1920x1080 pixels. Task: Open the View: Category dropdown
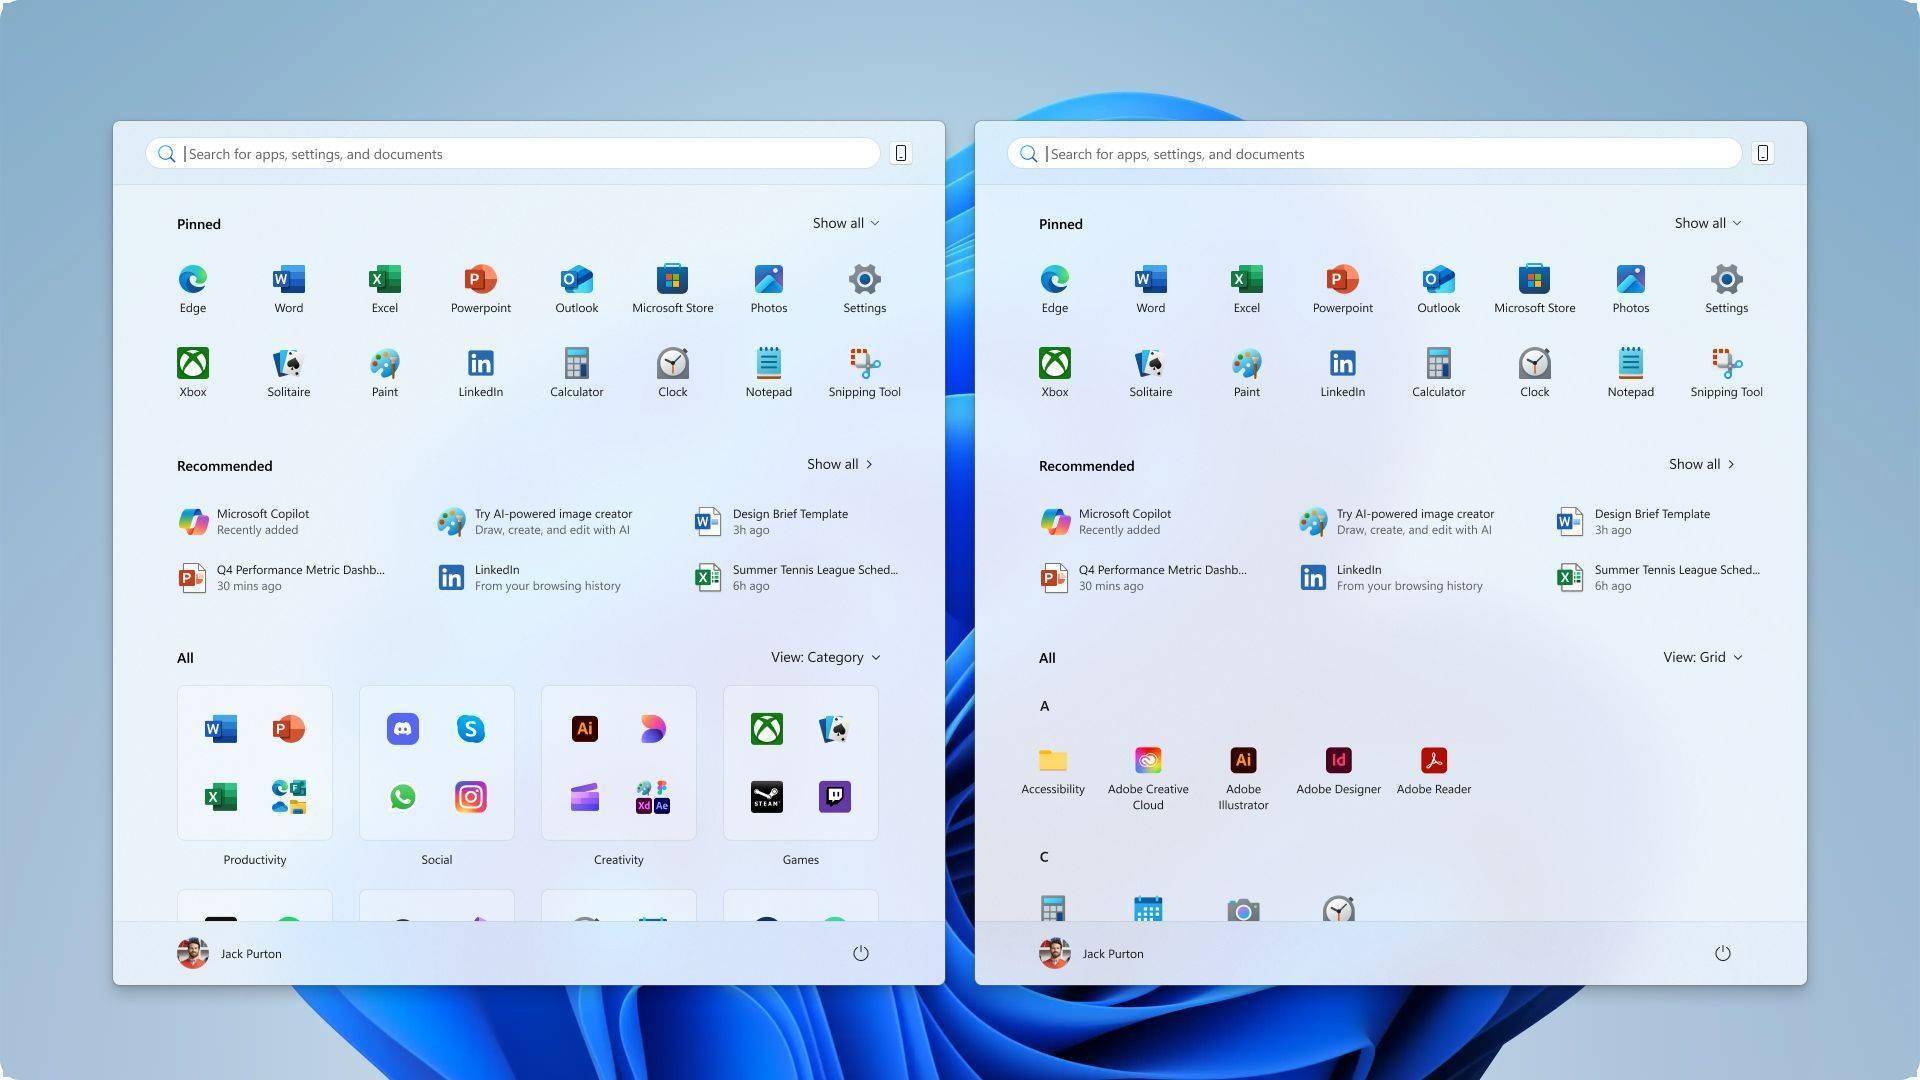pyautogui.click(x=824, y=657)
